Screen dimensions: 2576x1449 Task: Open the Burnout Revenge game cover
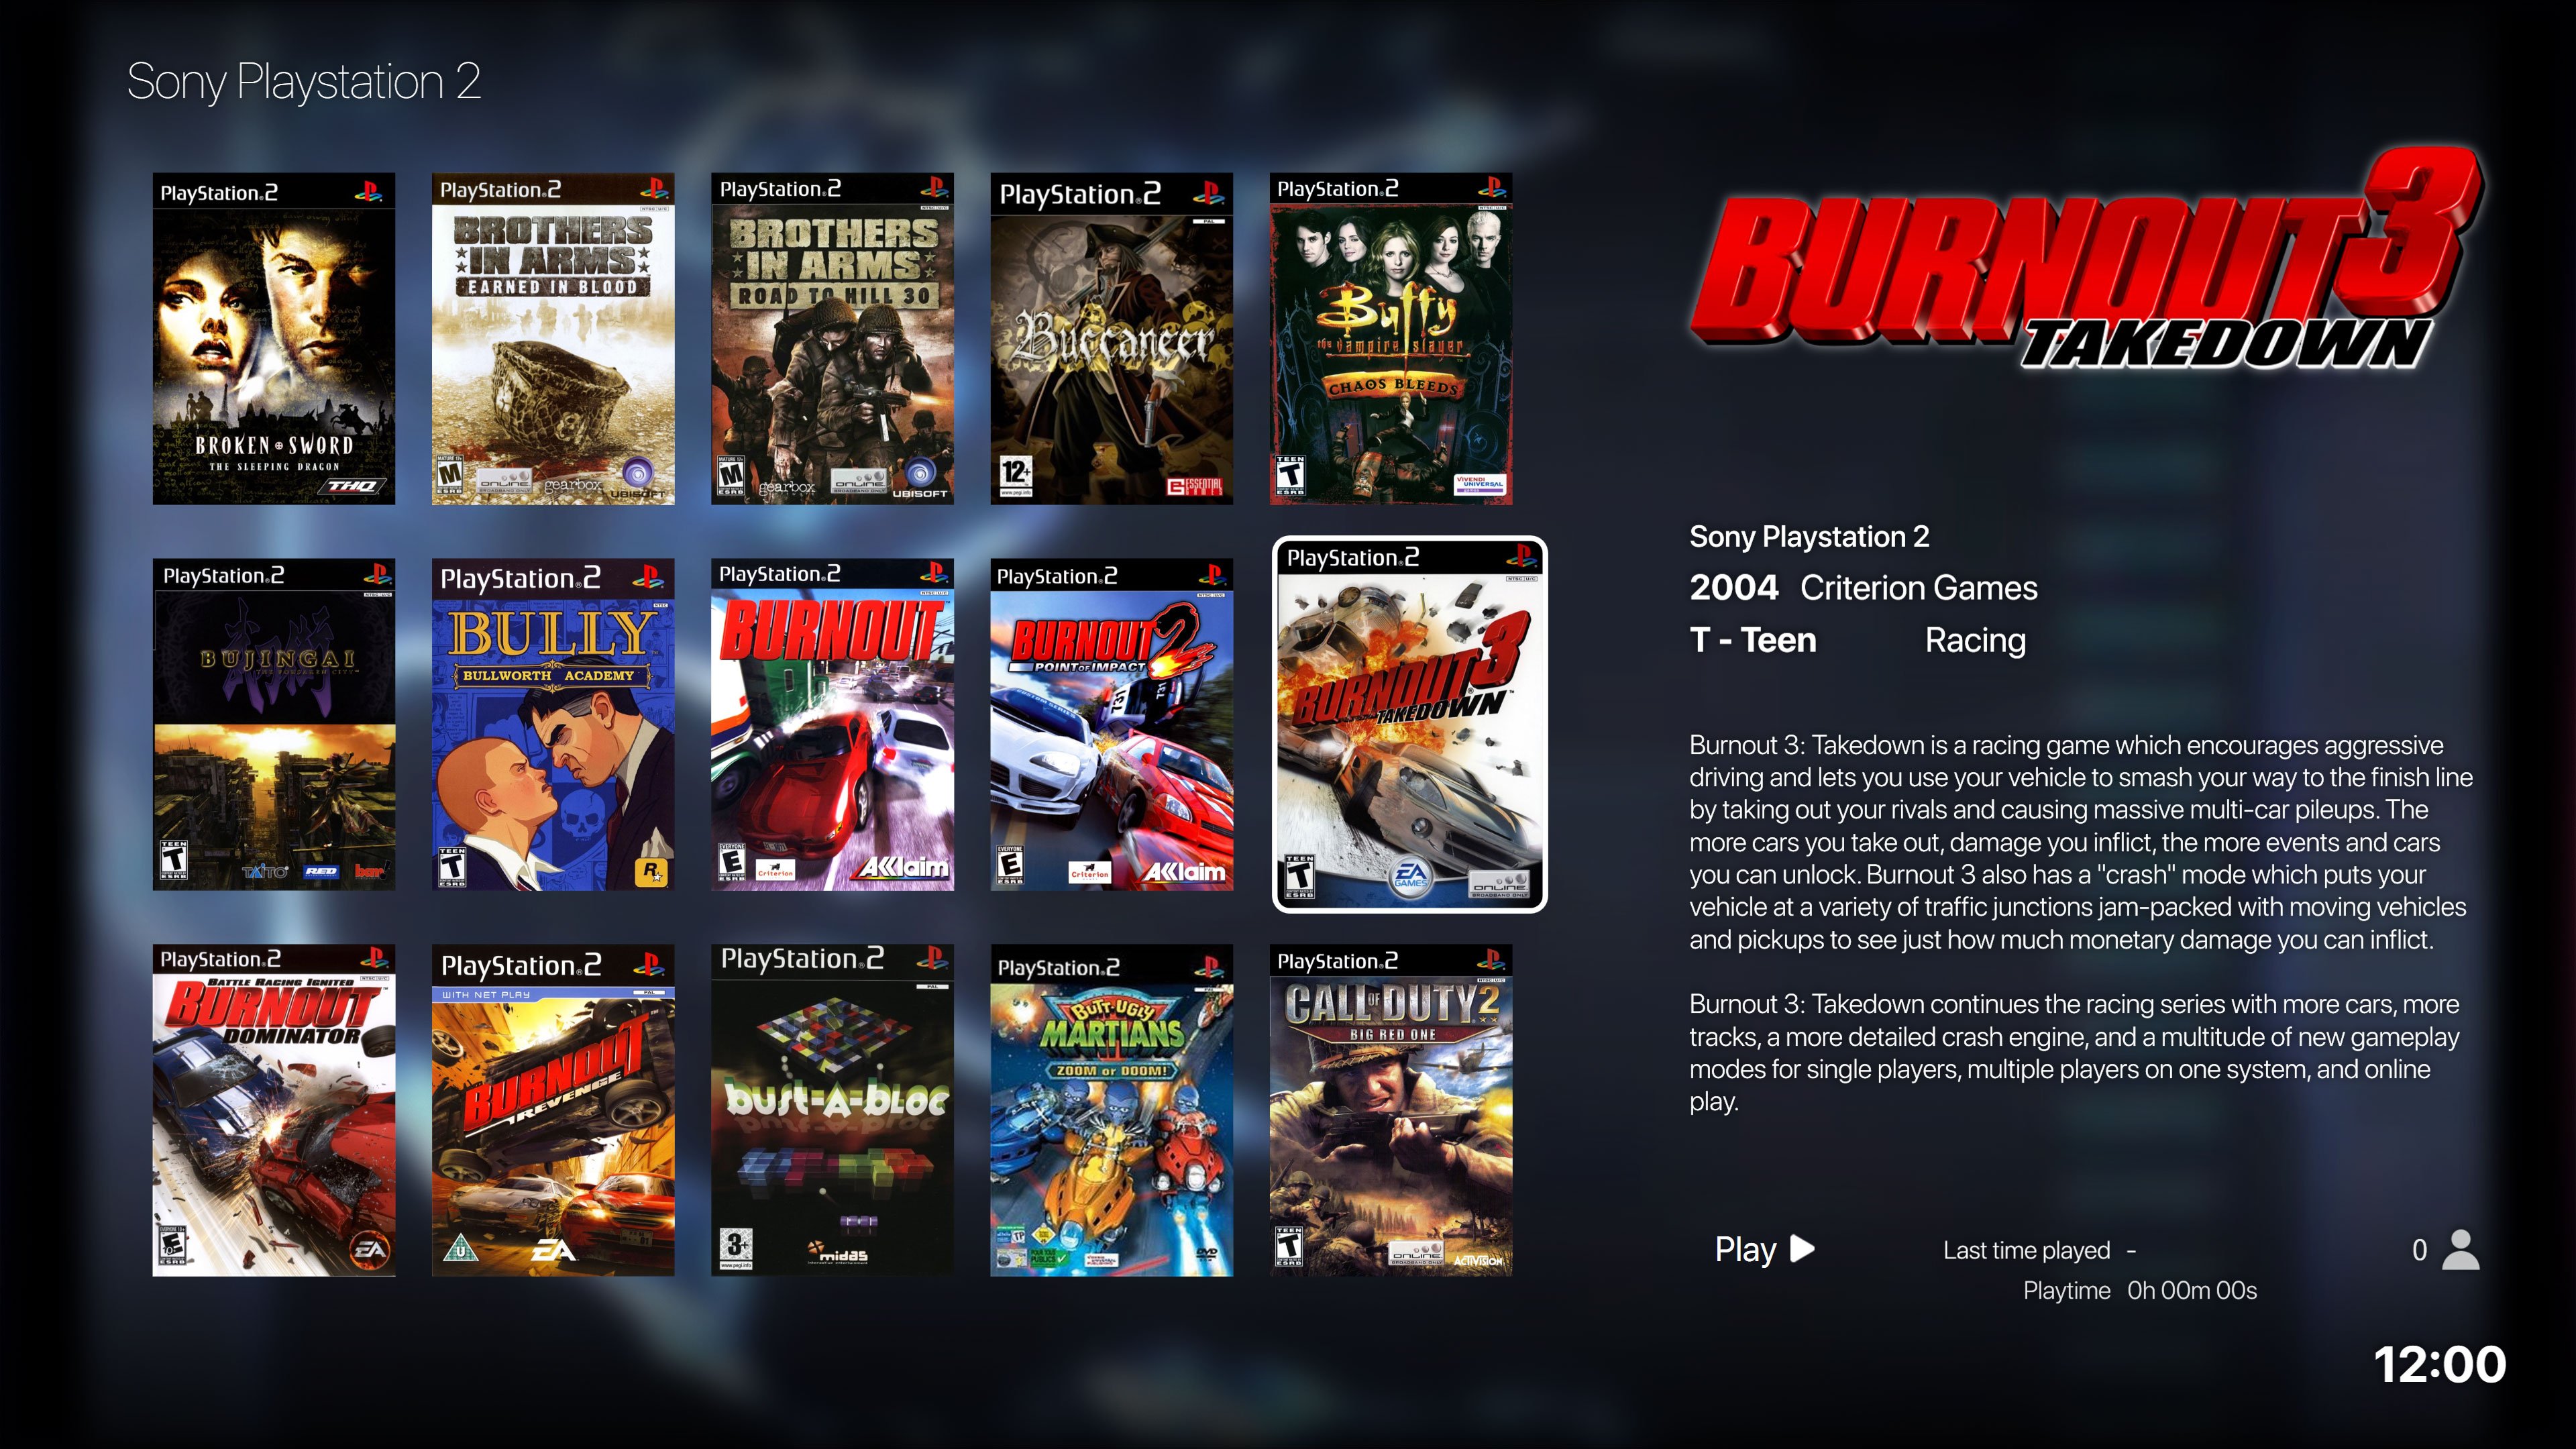coord(553,1110)
